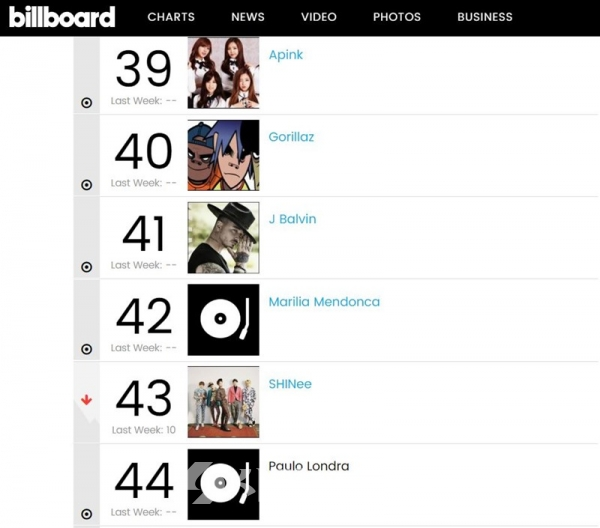Open the BUSINESS section
This screenshot has height=528, width=600.
click(485, 17)
